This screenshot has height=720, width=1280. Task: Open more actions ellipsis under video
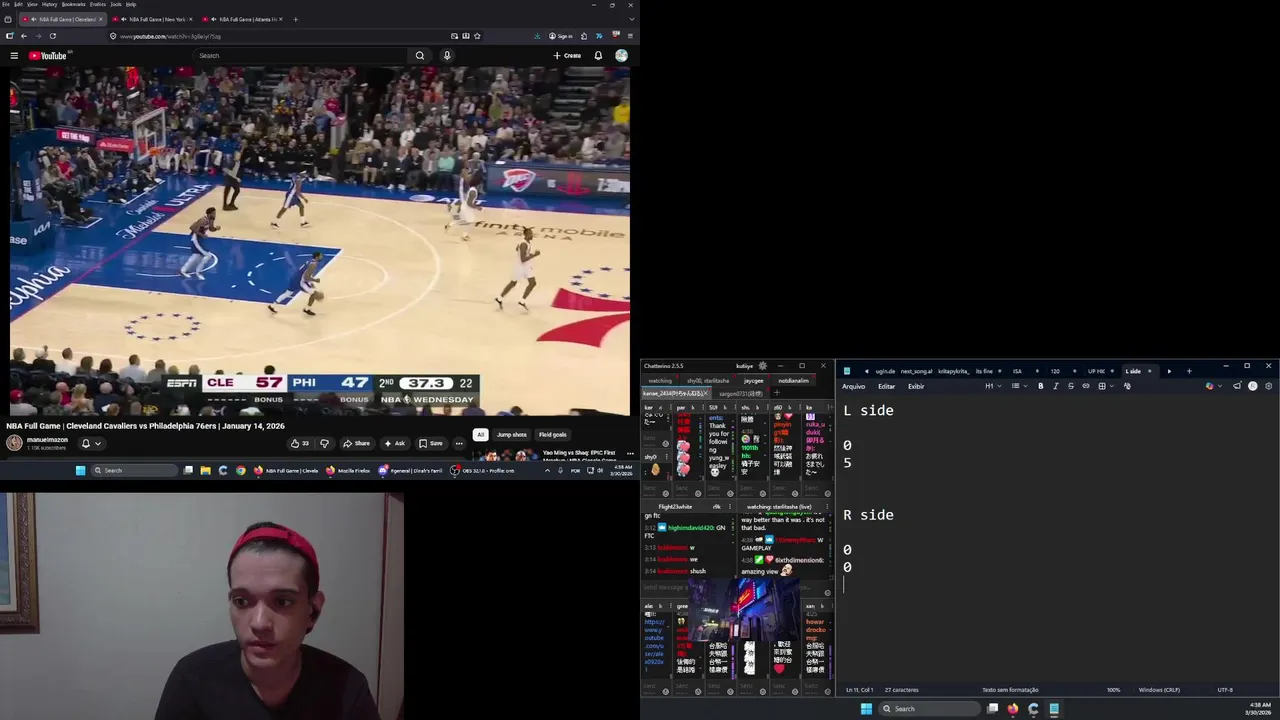459,443
